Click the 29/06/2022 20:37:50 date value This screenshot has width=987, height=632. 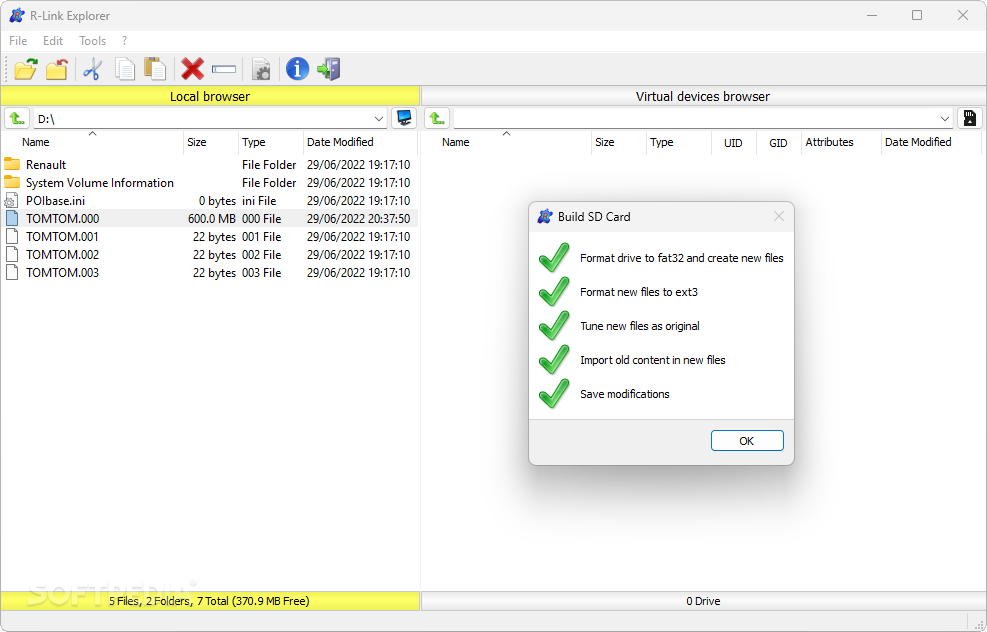tap(358, 218)
